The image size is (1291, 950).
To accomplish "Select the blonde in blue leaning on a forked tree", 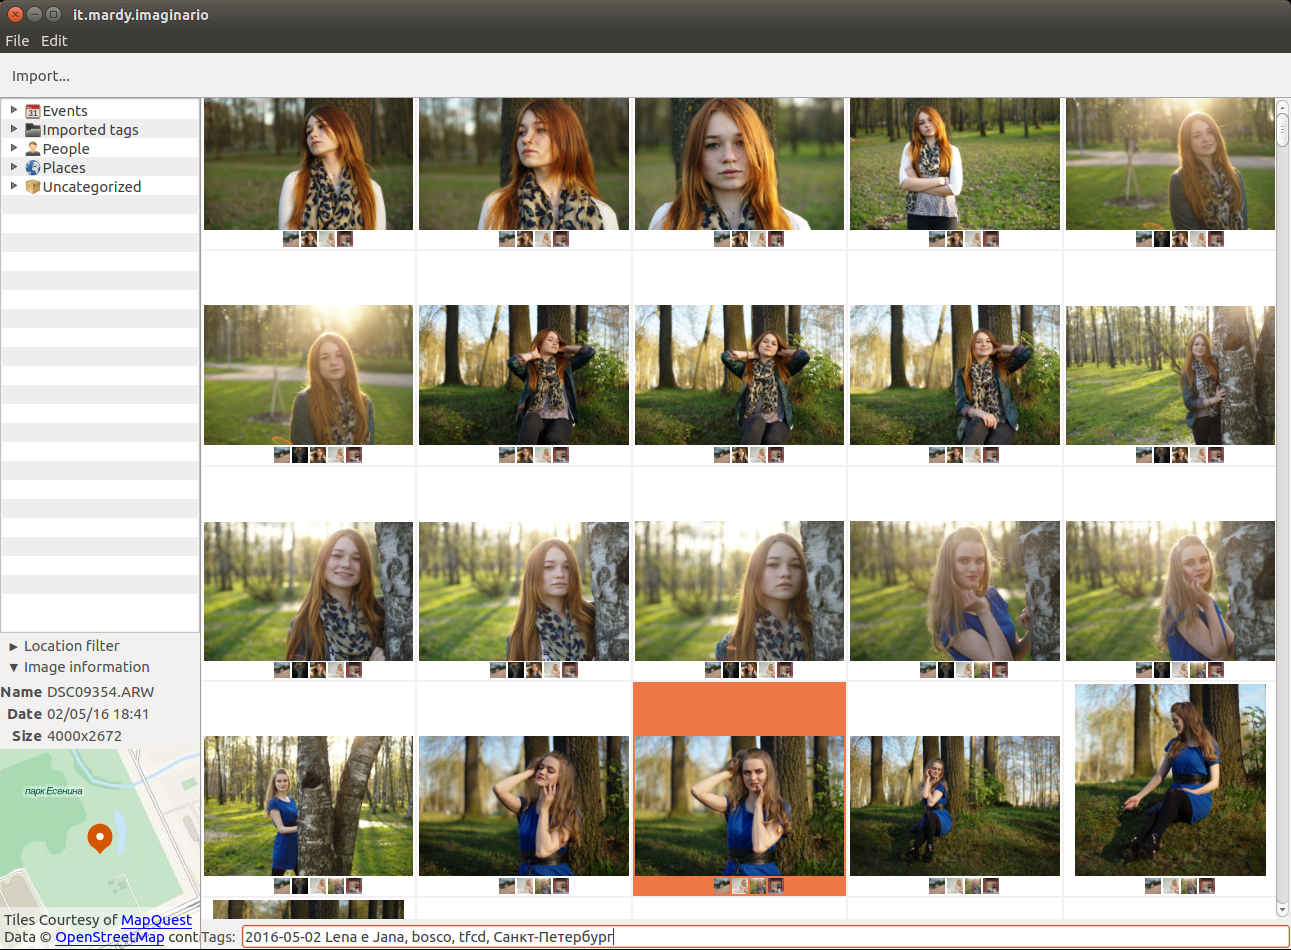I will (308, 806).
